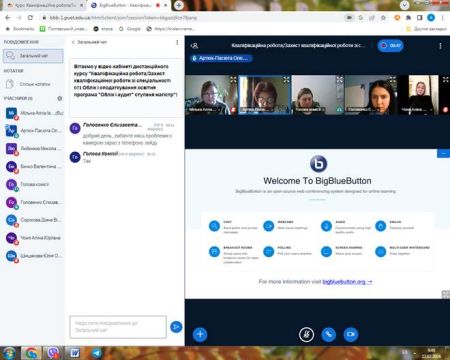450x360 pixels.
Task: Open the tab search chevron
Action: tap(405, 5)
